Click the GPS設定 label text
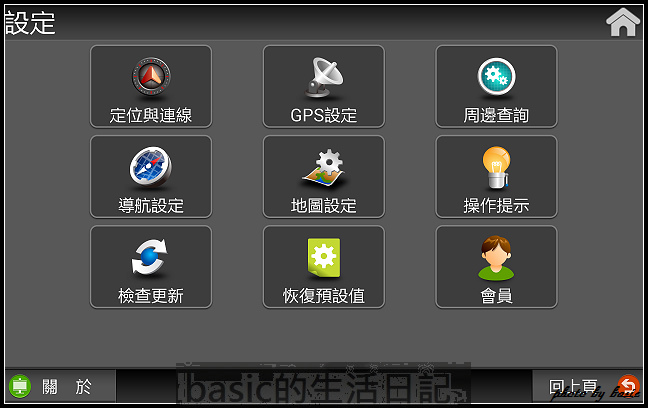This screenshot has width=648, height=408. [x=324, y=115]
